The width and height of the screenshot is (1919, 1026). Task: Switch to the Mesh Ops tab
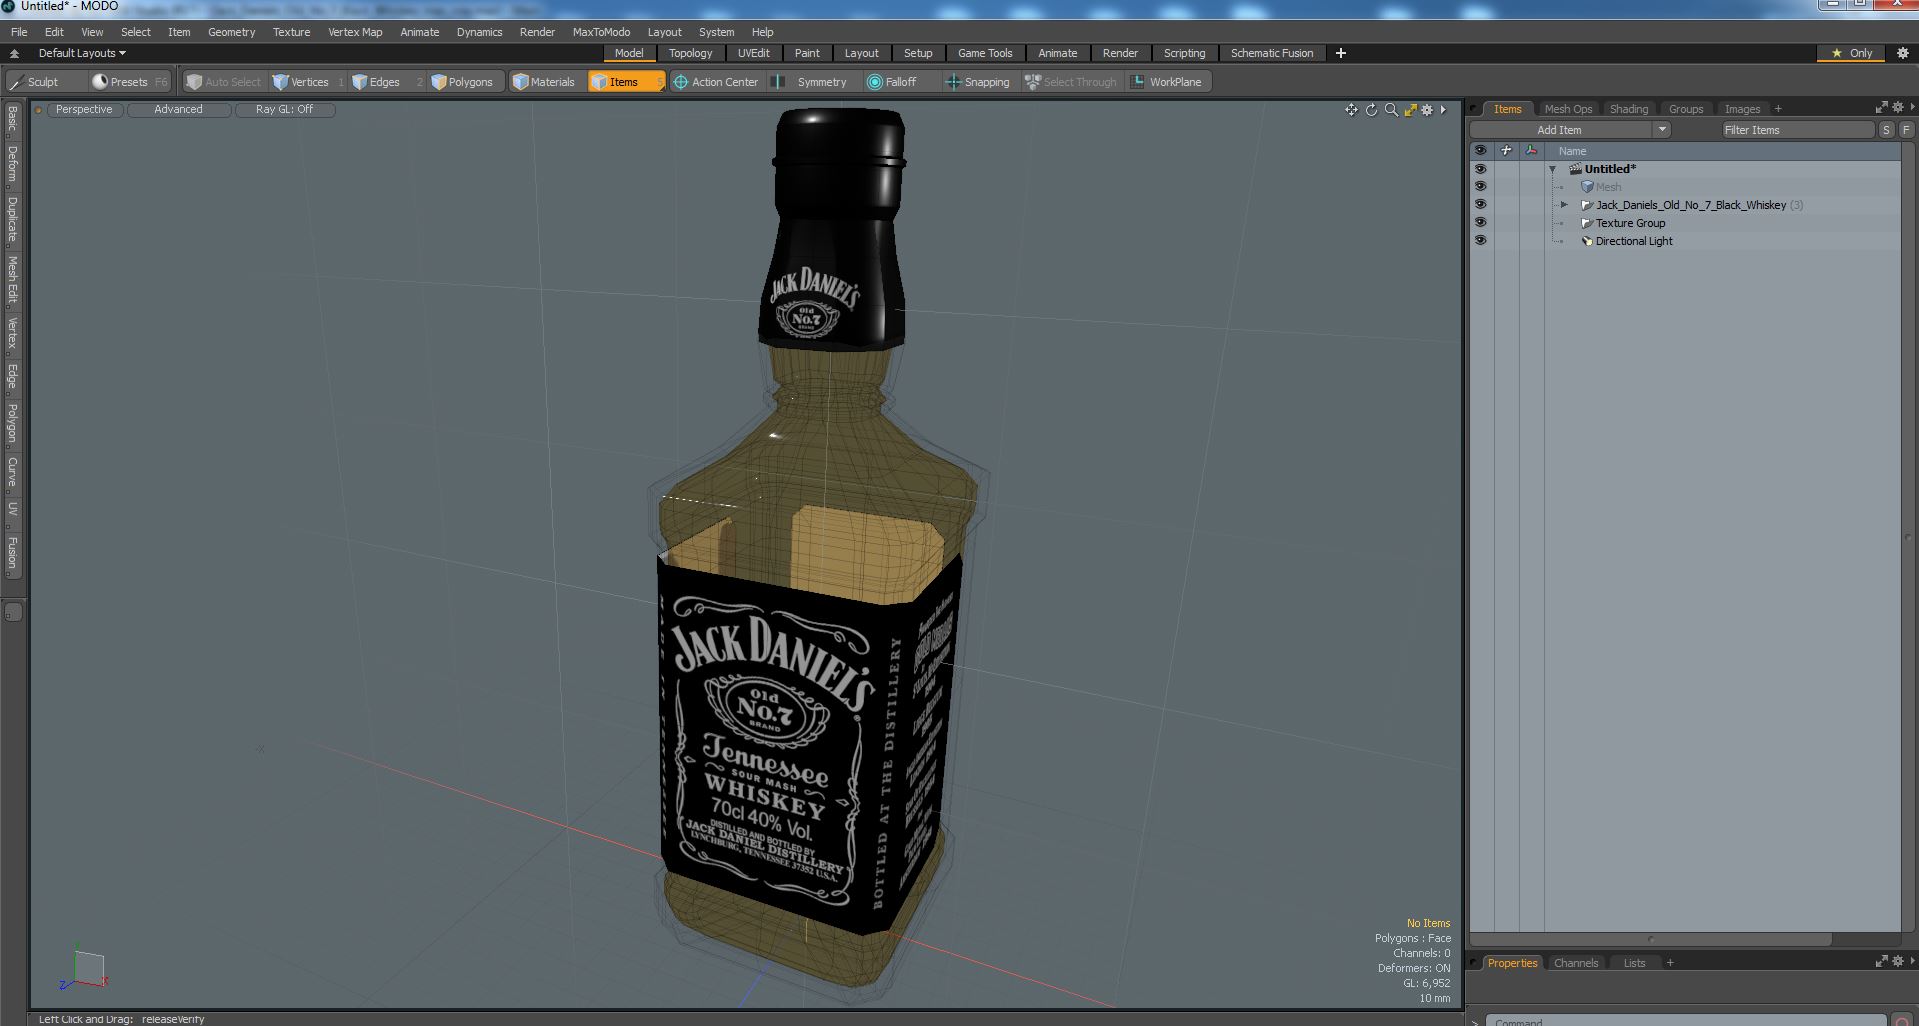[1568, 109]
